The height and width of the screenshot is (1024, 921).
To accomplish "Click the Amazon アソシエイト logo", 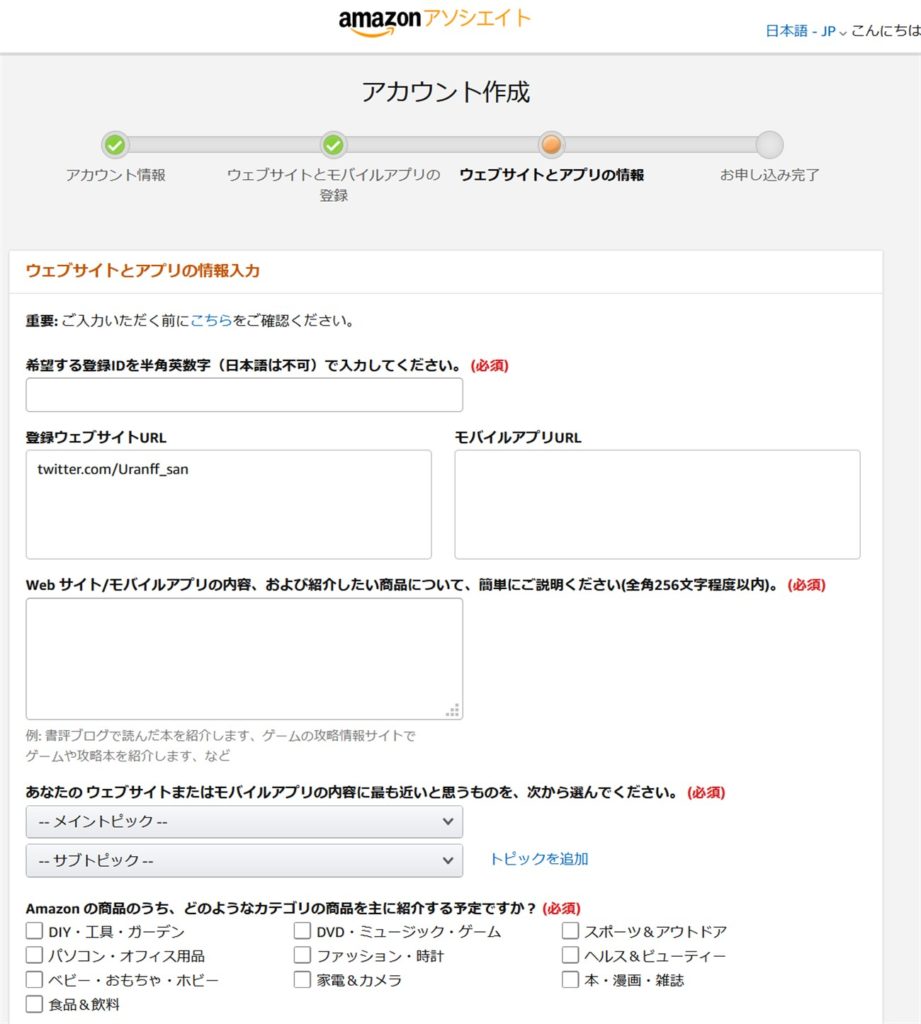I will pos(434,21).
